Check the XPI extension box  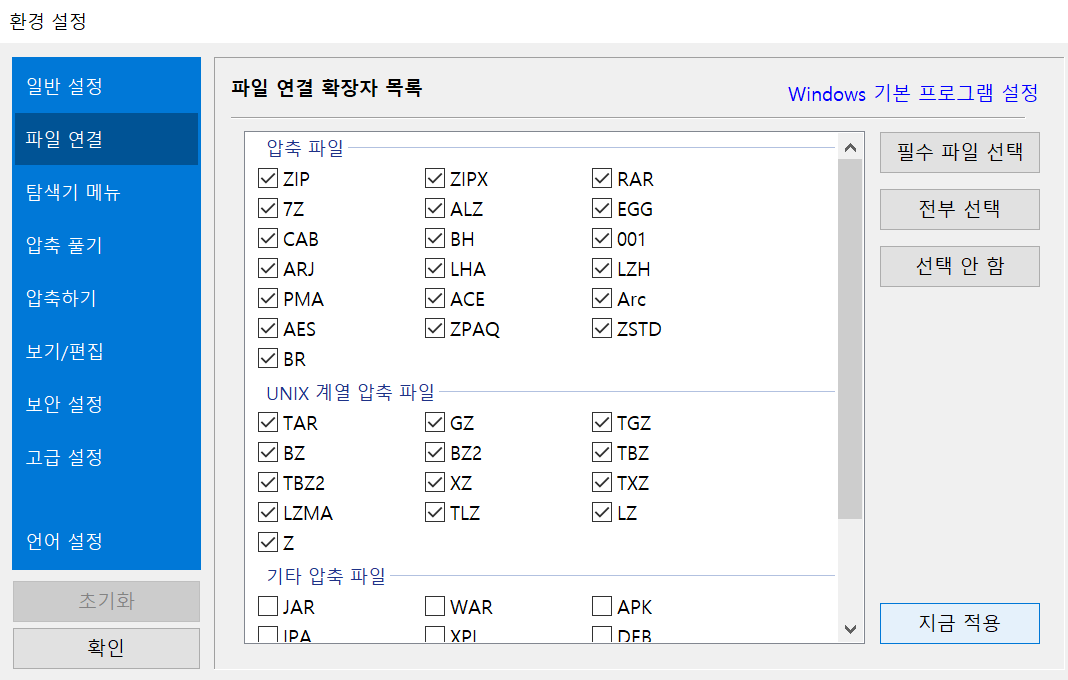click(x=434, y=634)
